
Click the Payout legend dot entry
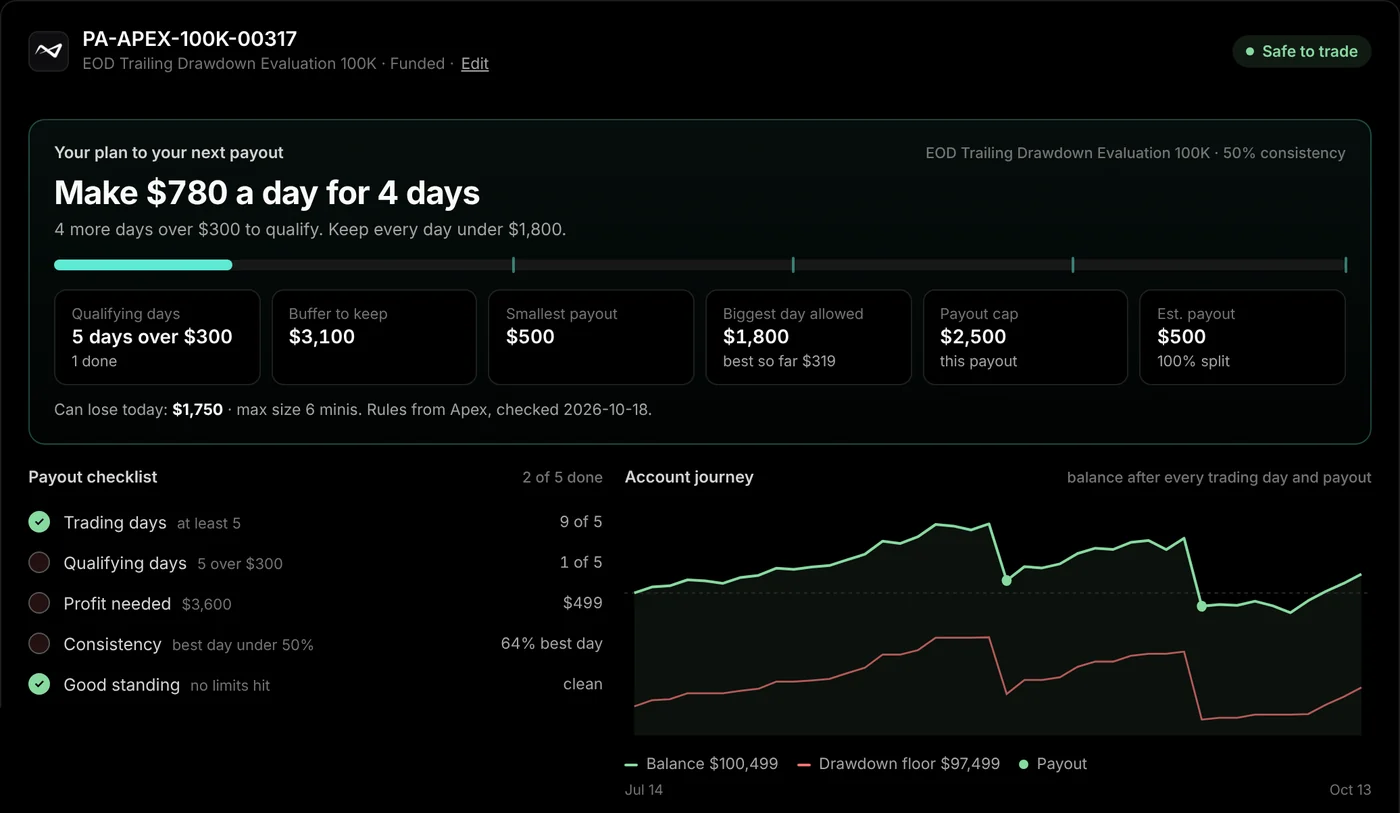pos(1053,764)
